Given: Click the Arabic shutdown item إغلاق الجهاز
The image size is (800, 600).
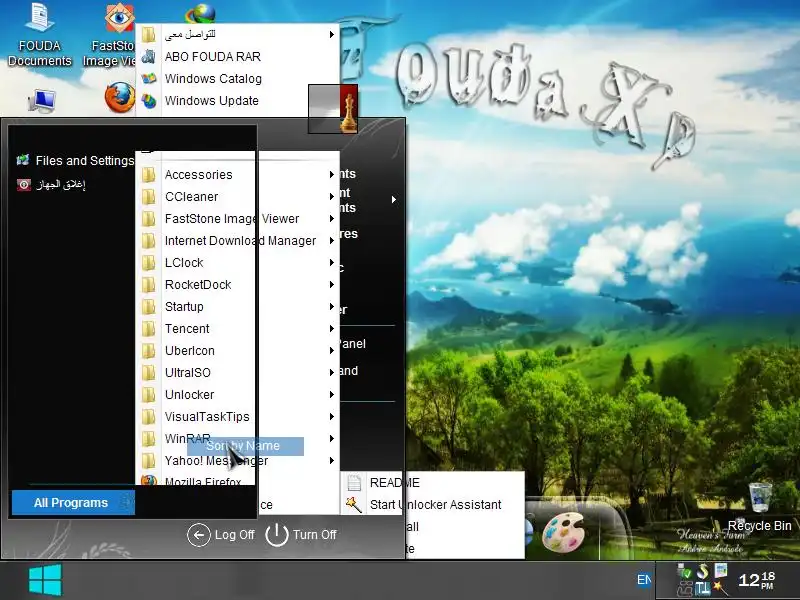Looking at the screenshot, I should click(51, 184).
